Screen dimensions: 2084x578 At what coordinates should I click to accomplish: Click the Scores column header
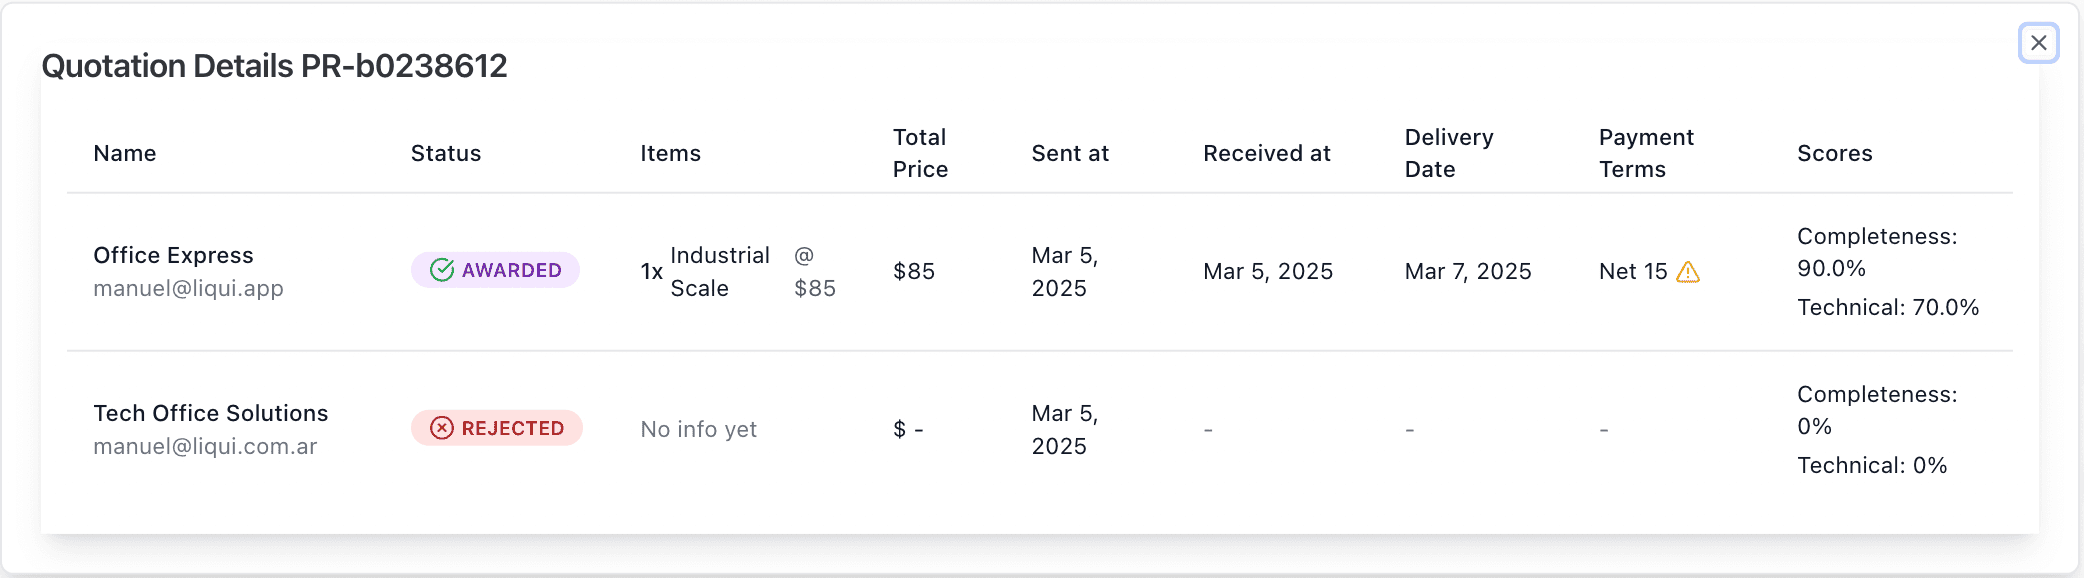click(x=1834, y=153)
